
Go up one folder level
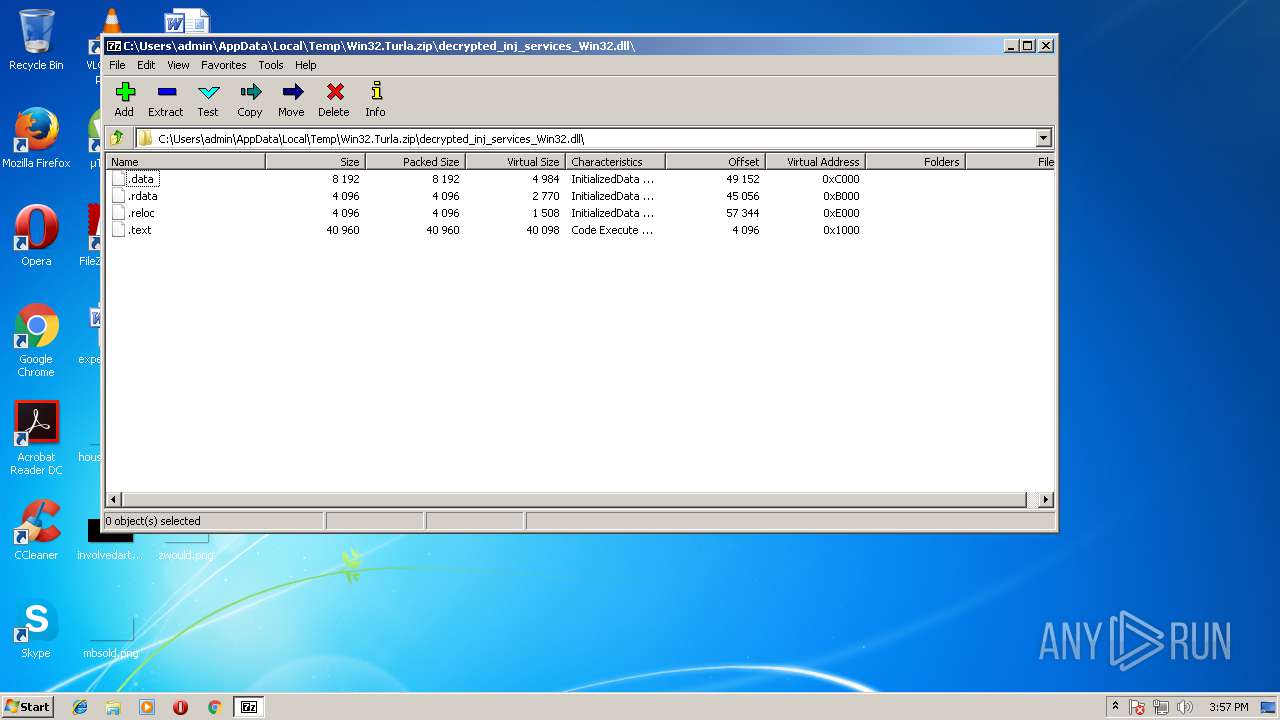[x=118, y=138]
